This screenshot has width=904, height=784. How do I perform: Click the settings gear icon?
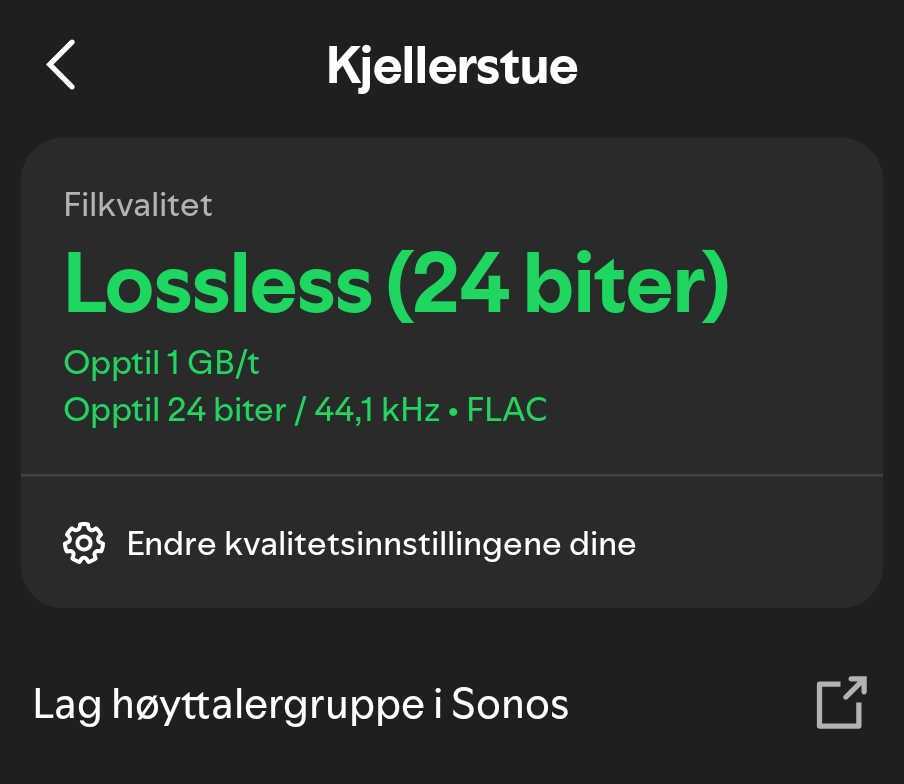click(84, 543)
